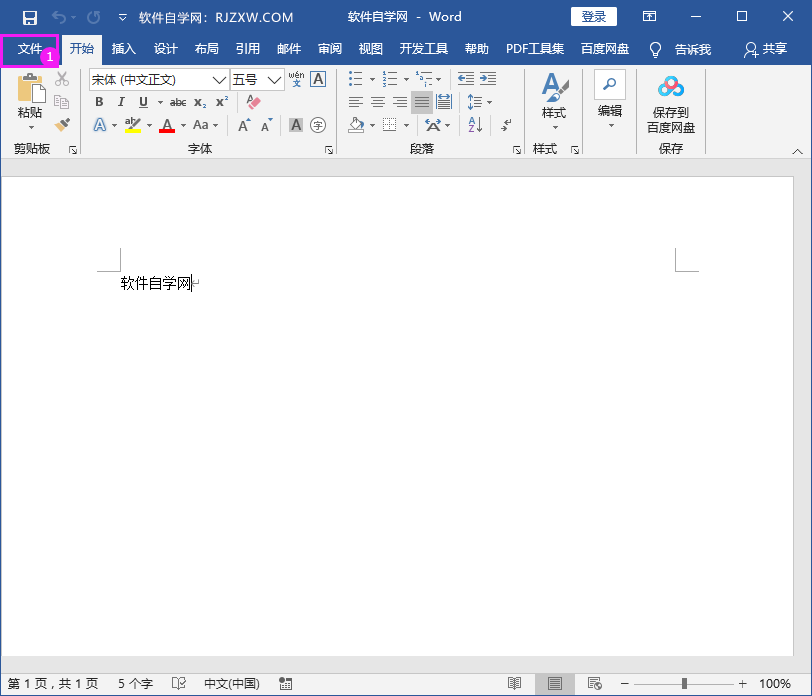Open the red Font Color swatch
Screen dimensions: 812x696
pos(168,124)
